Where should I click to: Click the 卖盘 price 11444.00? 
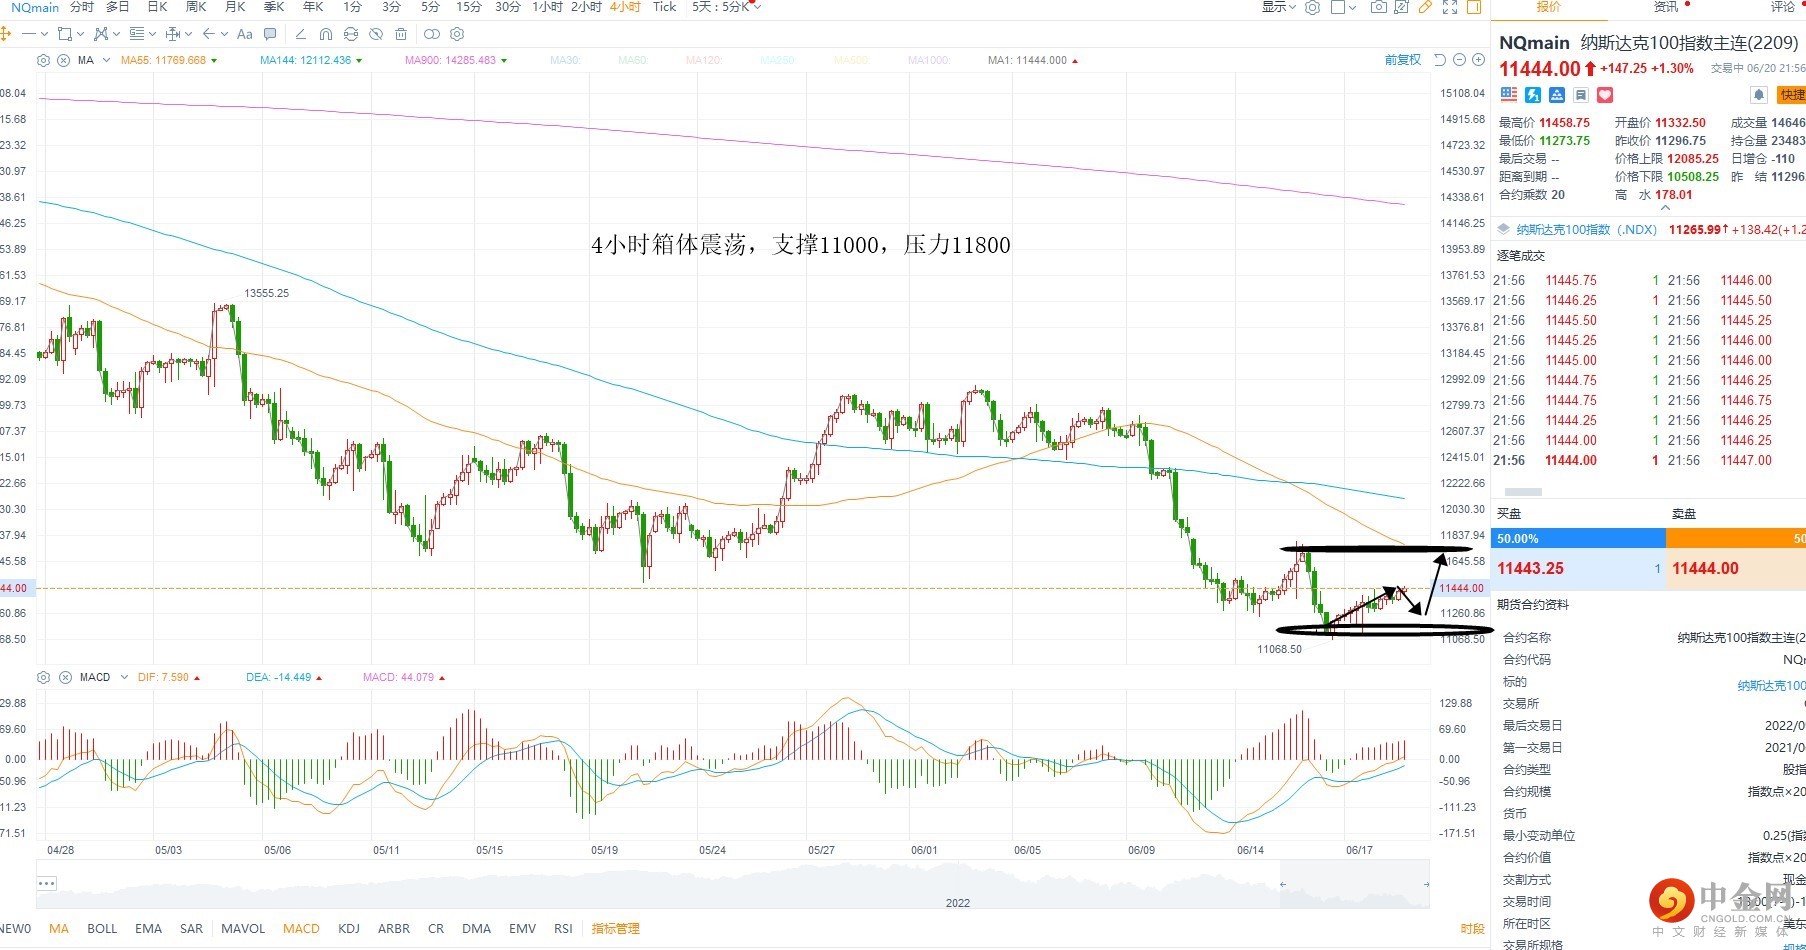(1705, 568)
